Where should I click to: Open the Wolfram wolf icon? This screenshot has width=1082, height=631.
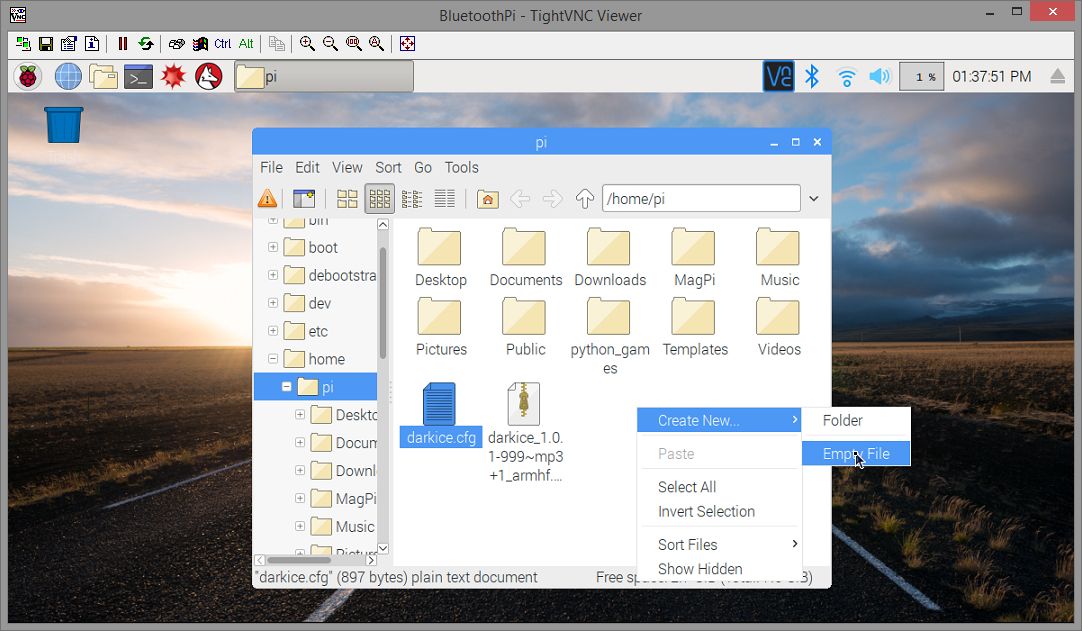tap(208, 77)
